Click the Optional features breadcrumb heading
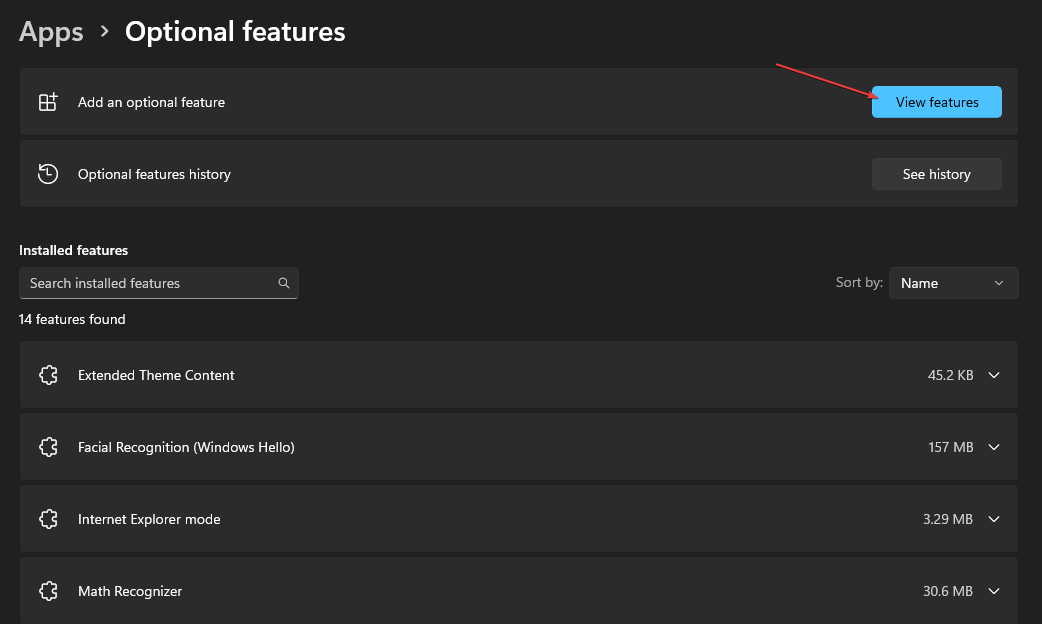This screenshot has width=1042, height=624. click(234, 31)
